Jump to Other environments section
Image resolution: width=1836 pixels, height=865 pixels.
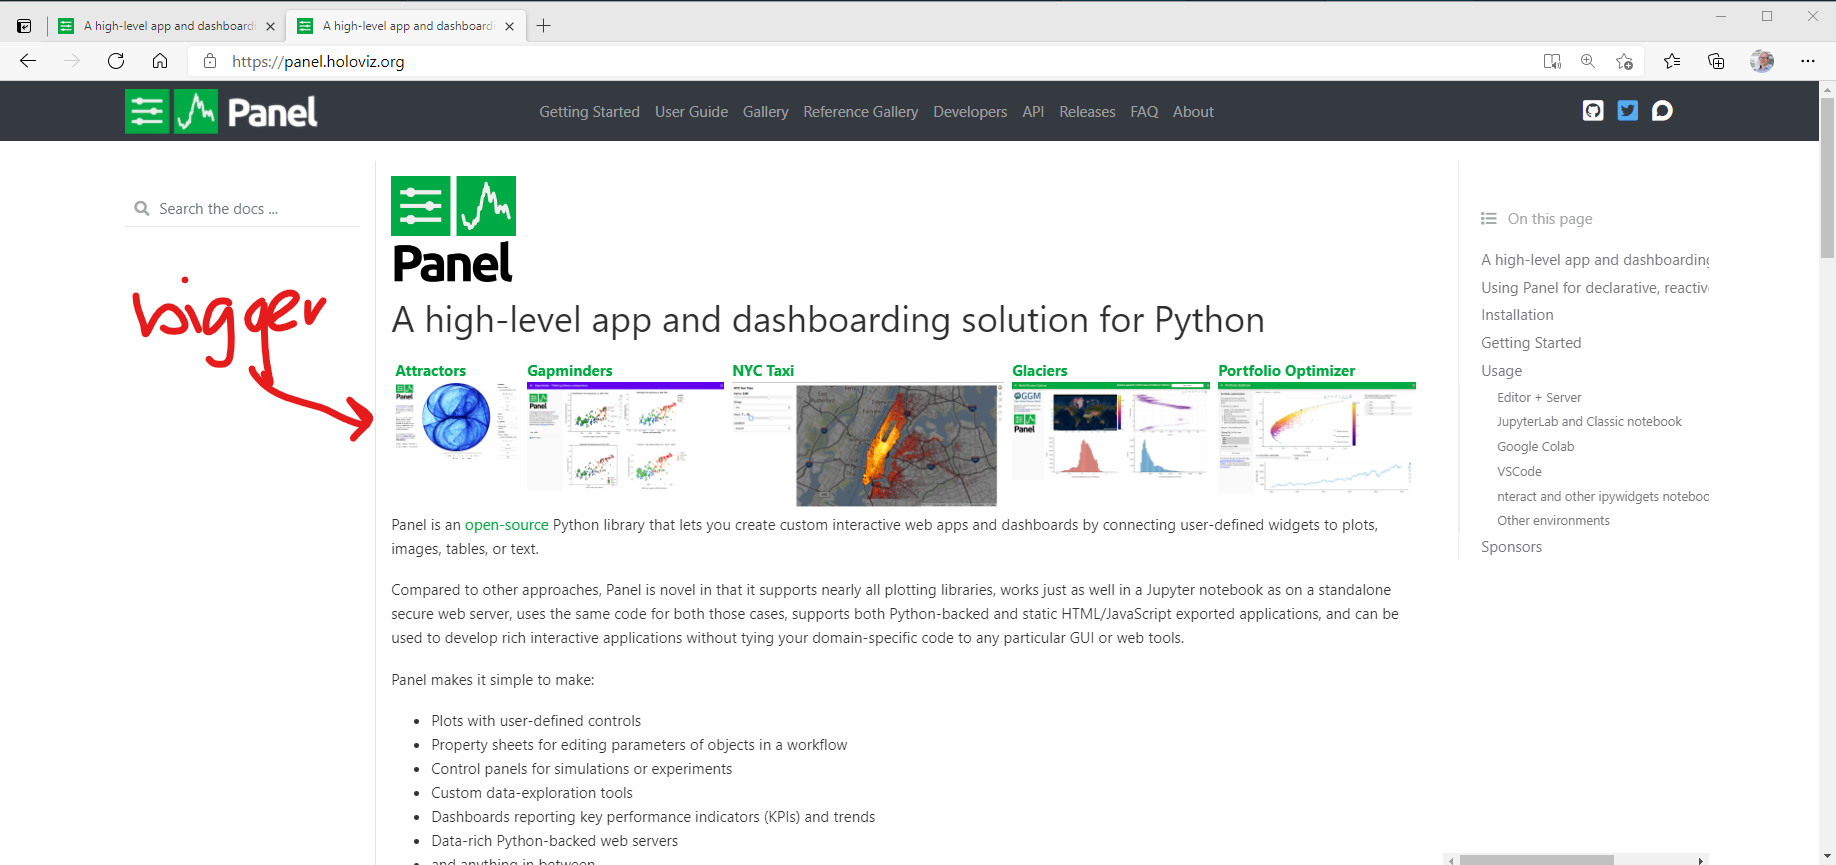pos(1553,521)
